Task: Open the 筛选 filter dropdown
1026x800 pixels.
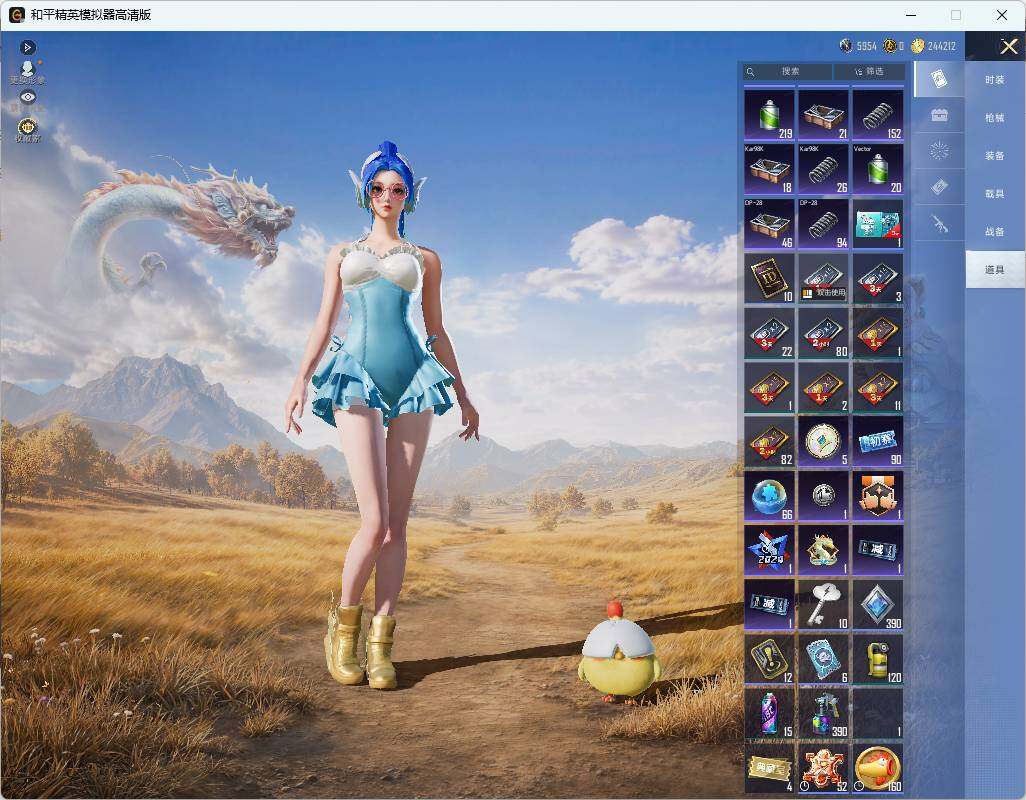Action: [869, 71]
